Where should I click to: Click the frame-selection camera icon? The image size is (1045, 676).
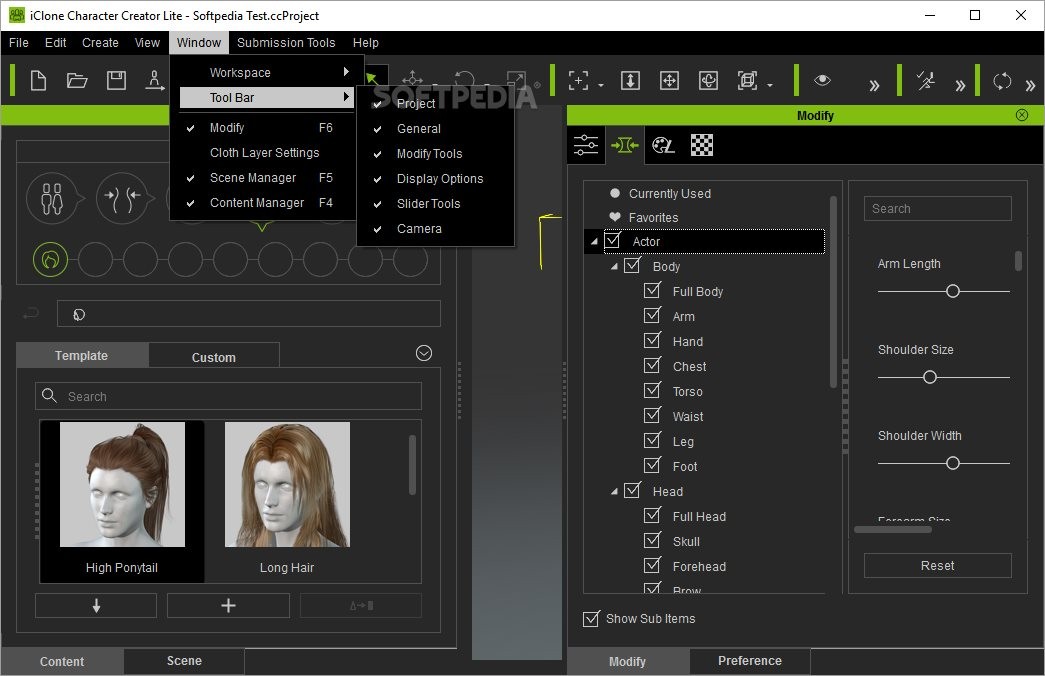747,81
